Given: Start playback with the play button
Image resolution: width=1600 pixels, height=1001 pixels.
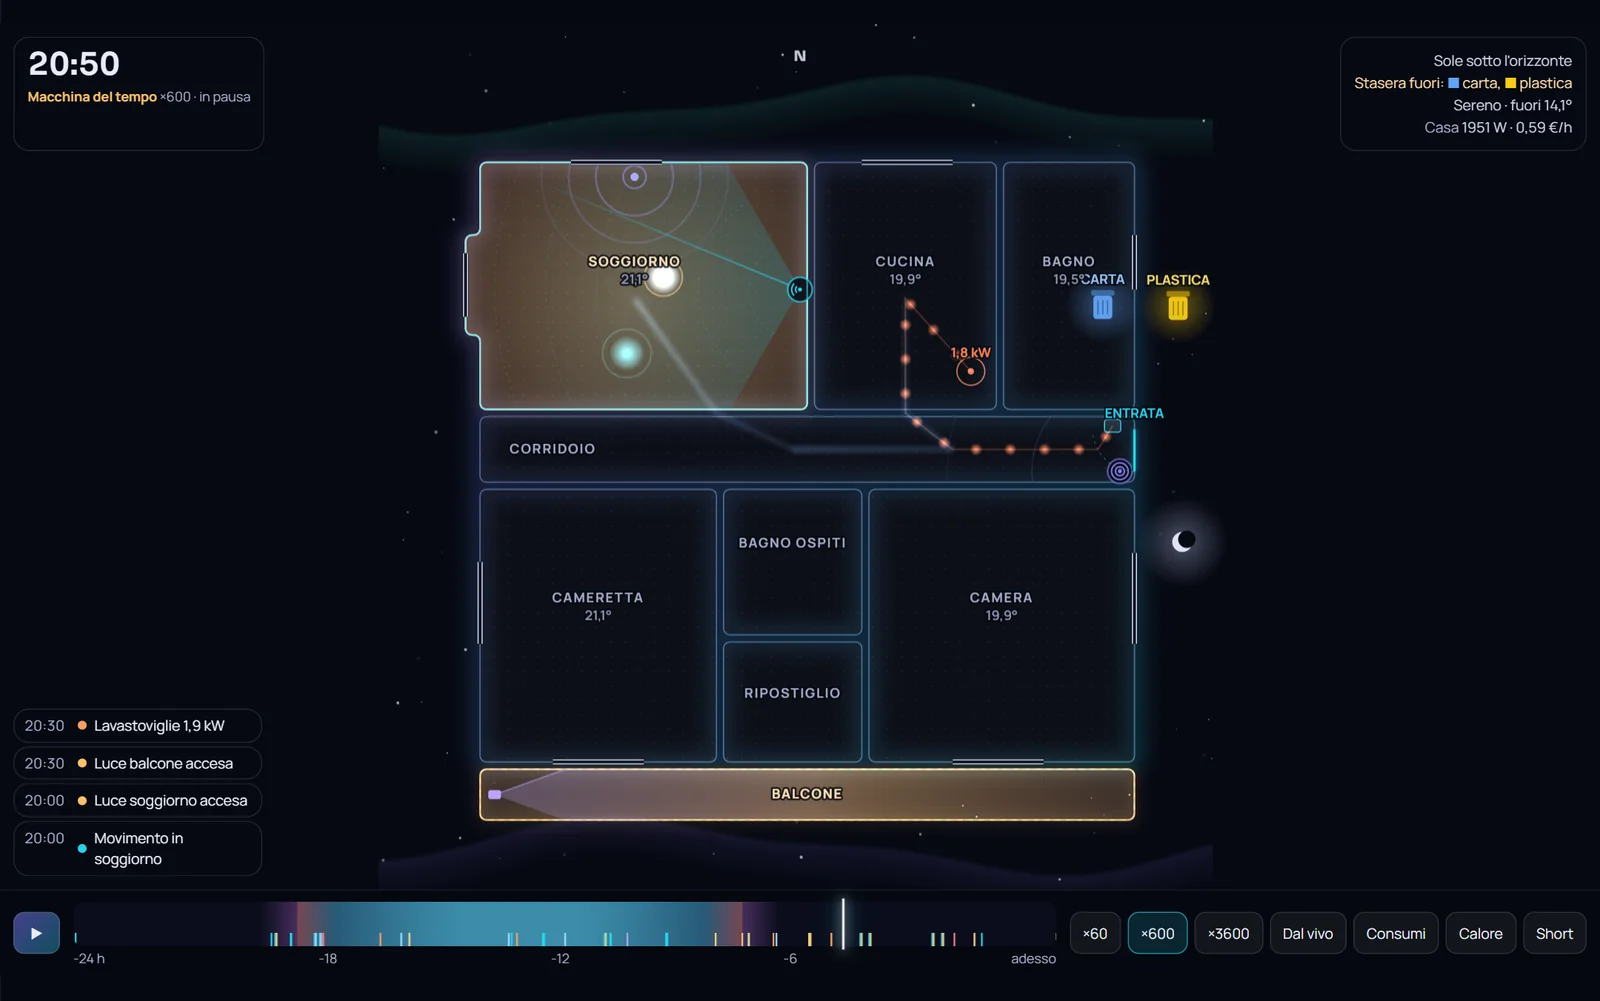Looking at the screenshot, I should pyautogui.click(x=36, y=933).
